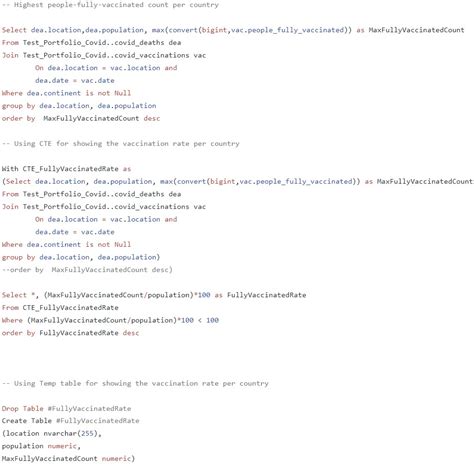The image size is (474, 466).
Task: Click the 'Drop Table #FullyVaccinatedRate' line
Action: click(66, 409)
